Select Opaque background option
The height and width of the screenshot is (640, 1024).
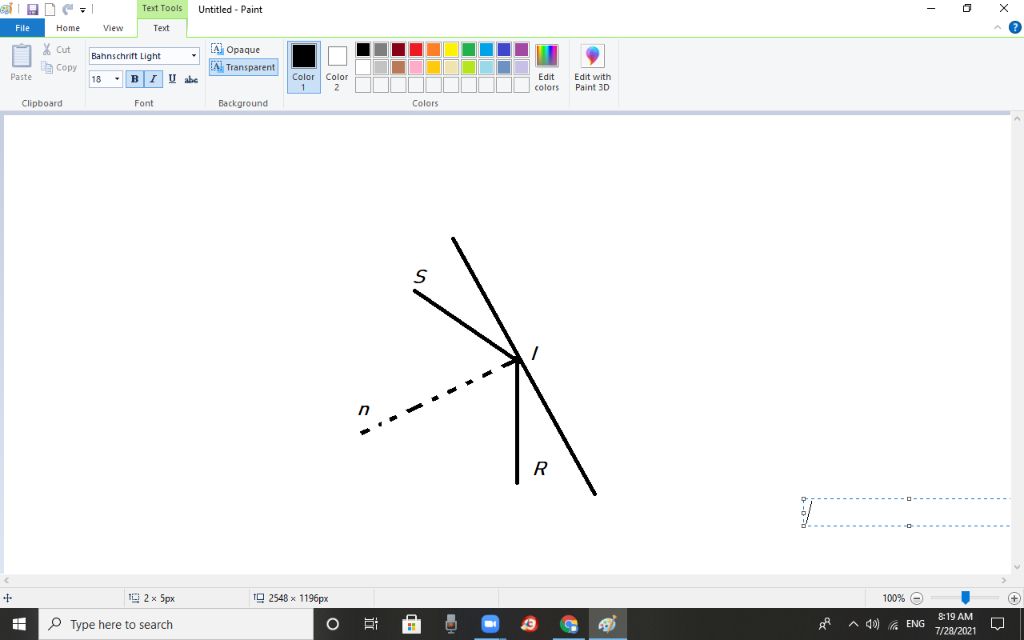pos(236,49)
